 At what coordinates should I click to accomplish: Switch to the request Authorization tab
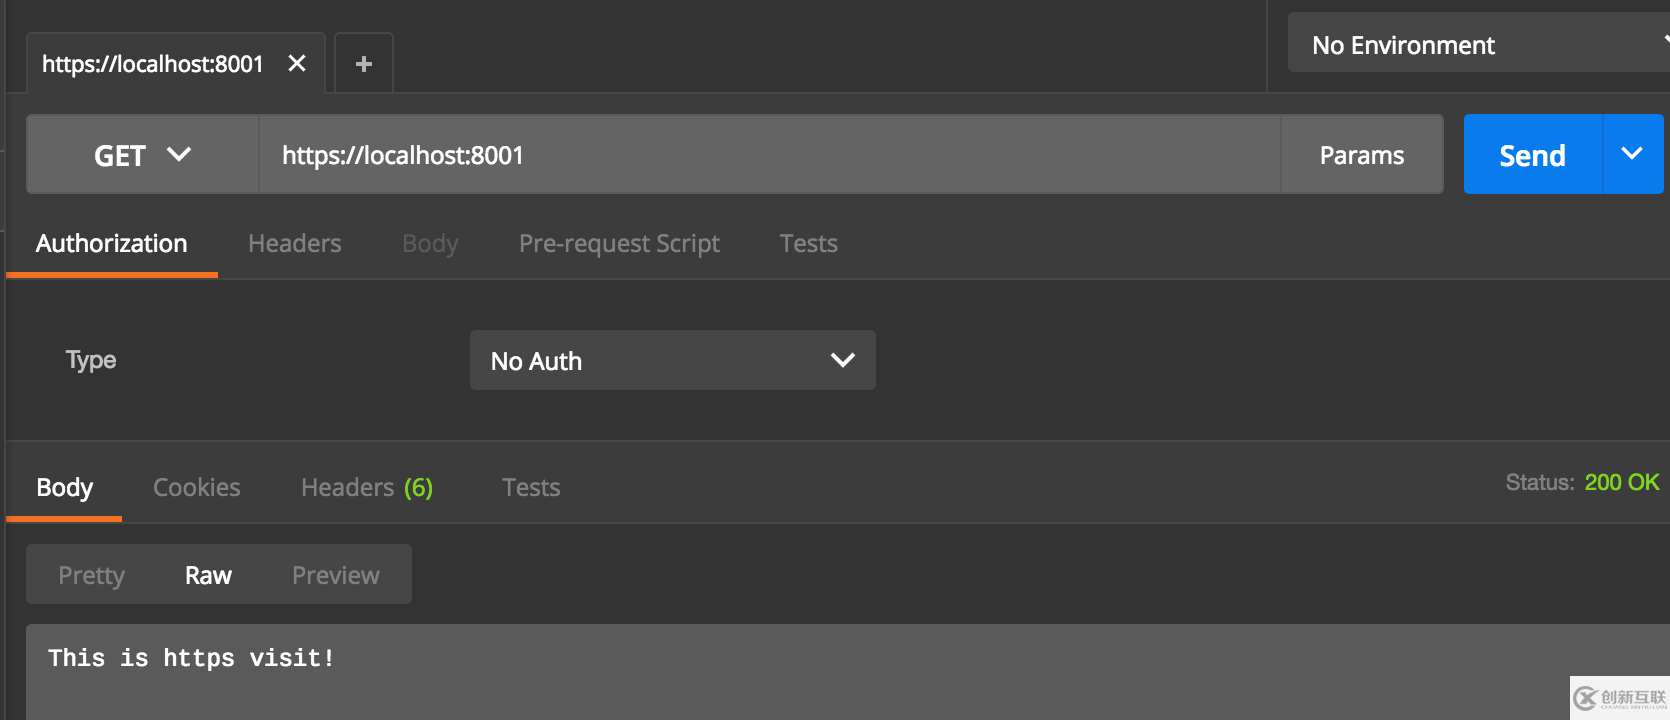pos(111,244)
